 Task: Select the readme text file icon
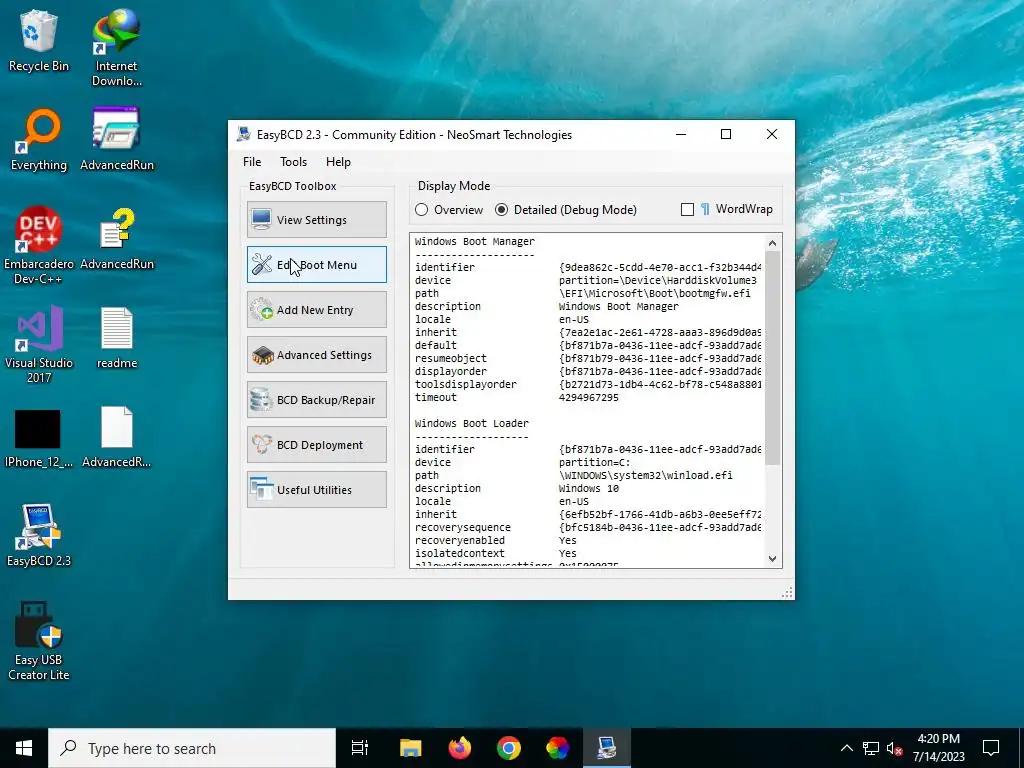coord(117,338)
